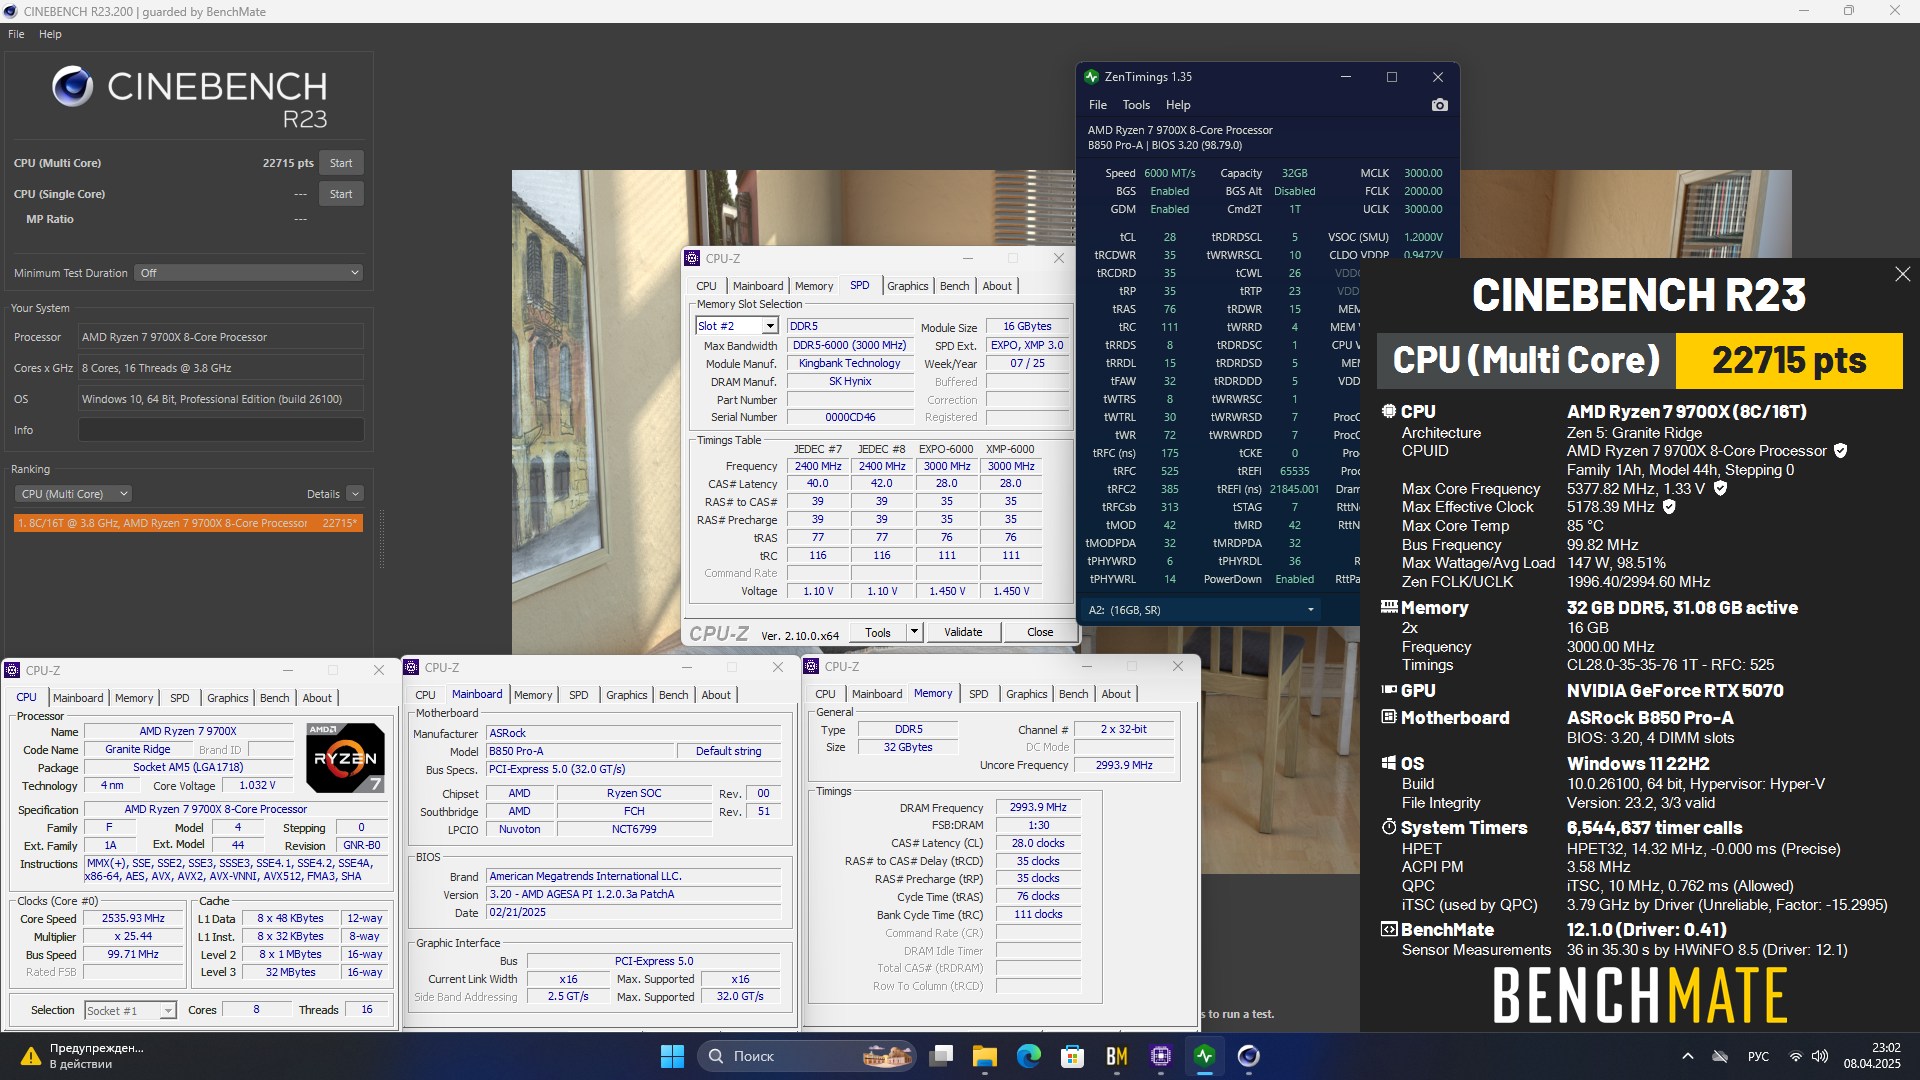Screen dimensions: 1920x1080
Task: Click the CPU-Z Tools button
Action: (878, 632)
